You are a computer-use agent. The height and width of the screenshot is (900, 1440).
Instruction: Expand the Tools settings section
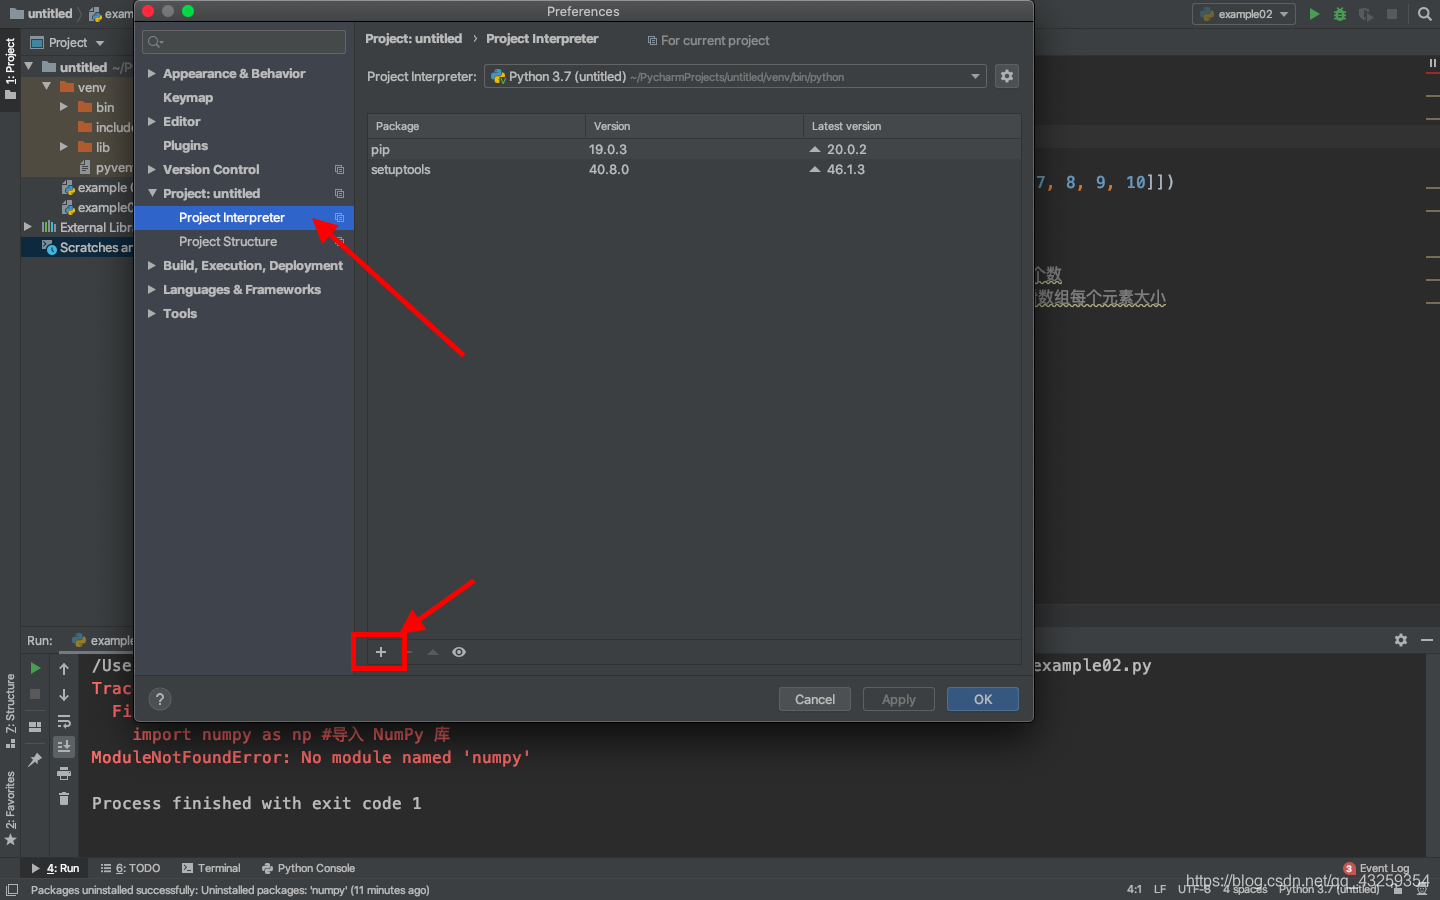(x=152, y=314)
